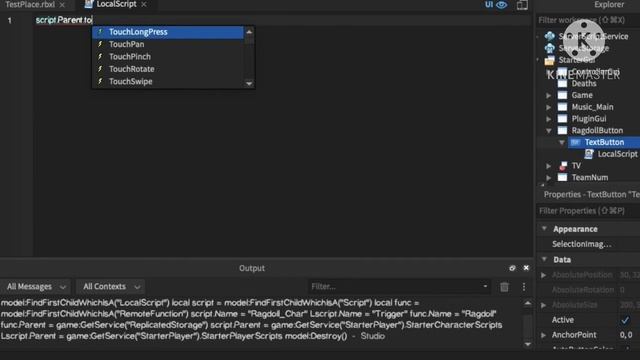
Task: Close the LocalScript tab
Action: click(144, 4)
